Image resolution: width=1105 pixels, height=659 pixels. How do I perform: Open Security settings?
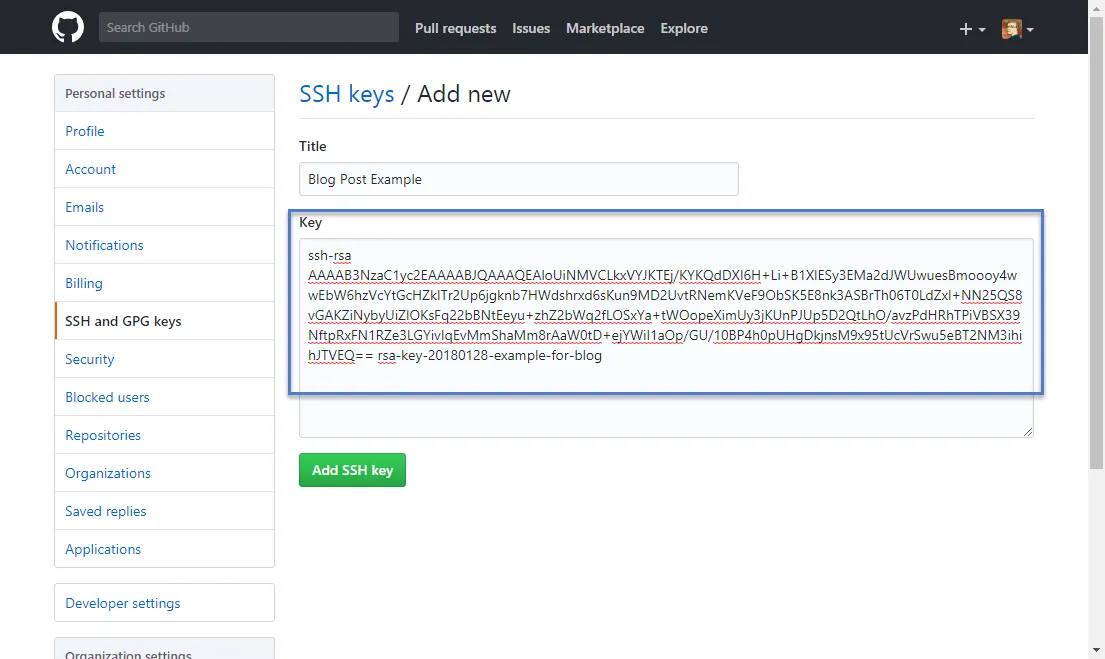(x=164, y=359)
